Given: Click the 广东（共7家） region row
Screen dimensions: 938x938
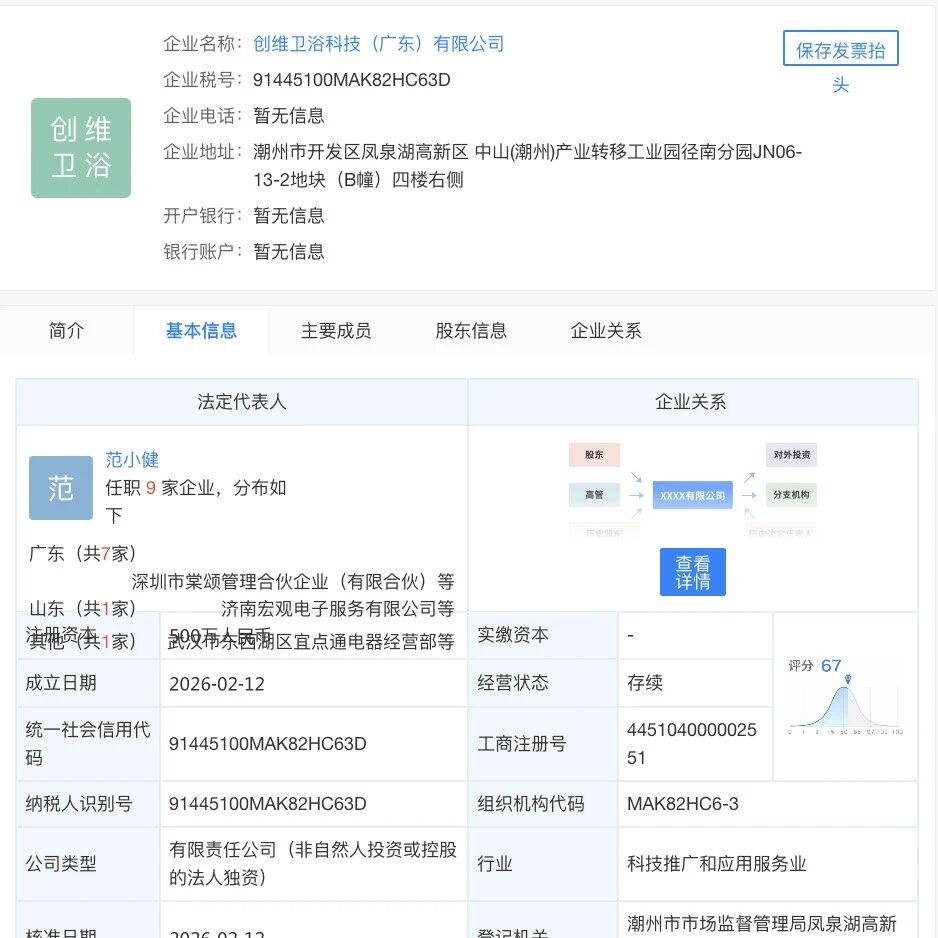Looking at the screenshot, I should click(x=83, y=553).
